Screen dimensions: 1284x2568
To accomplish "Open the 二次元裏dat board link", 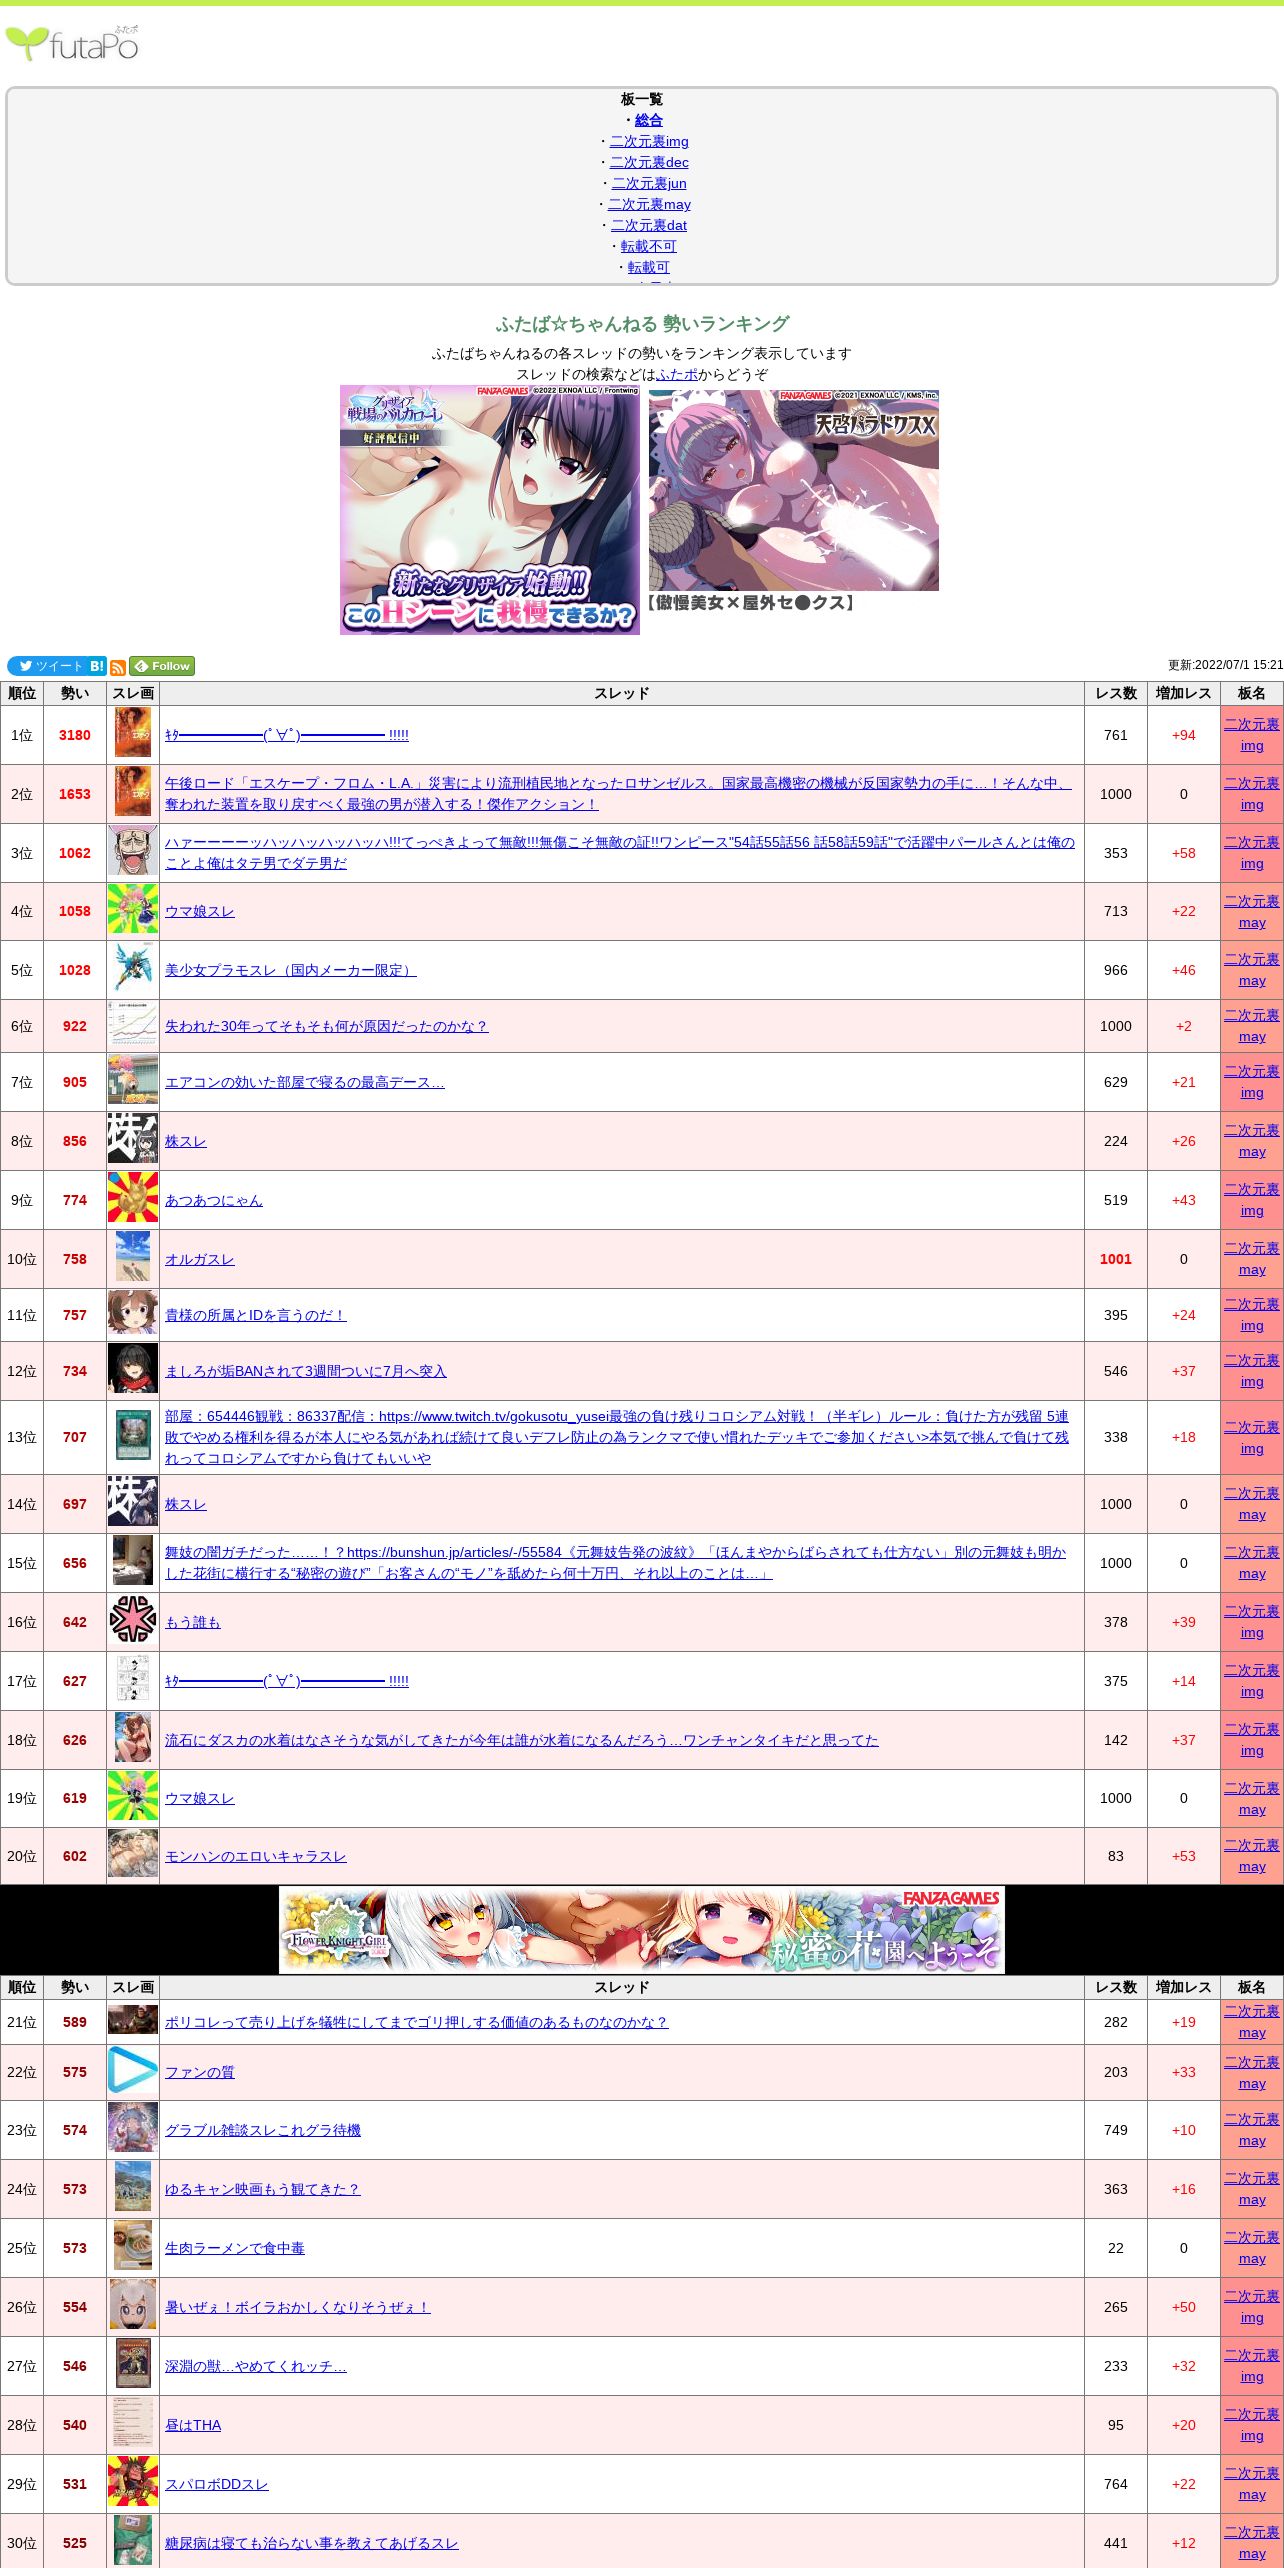I will click(649, 225).
